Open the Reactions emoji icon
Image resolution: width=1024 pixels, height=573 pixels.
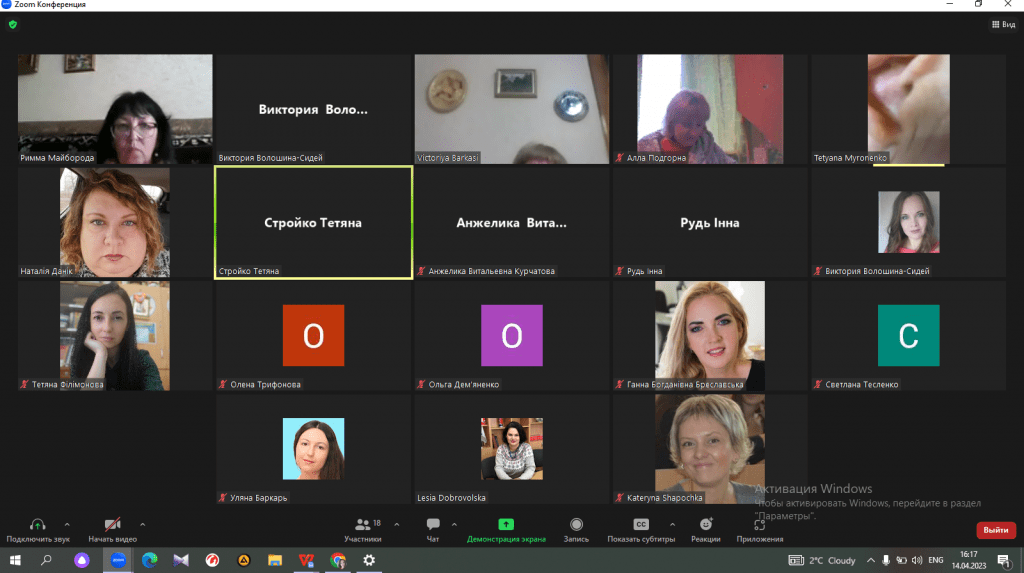pyautogui.click(x=705, y=524)
